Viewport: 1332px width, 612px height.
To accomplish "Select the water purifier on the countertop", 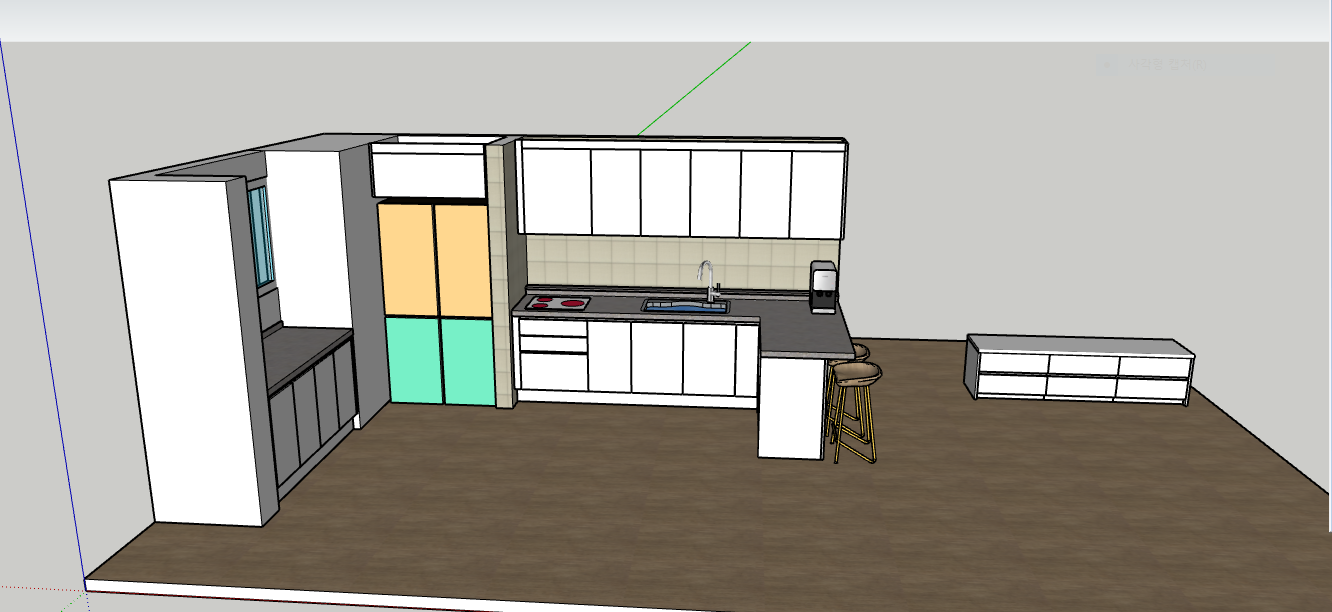I will coord(823,287).
